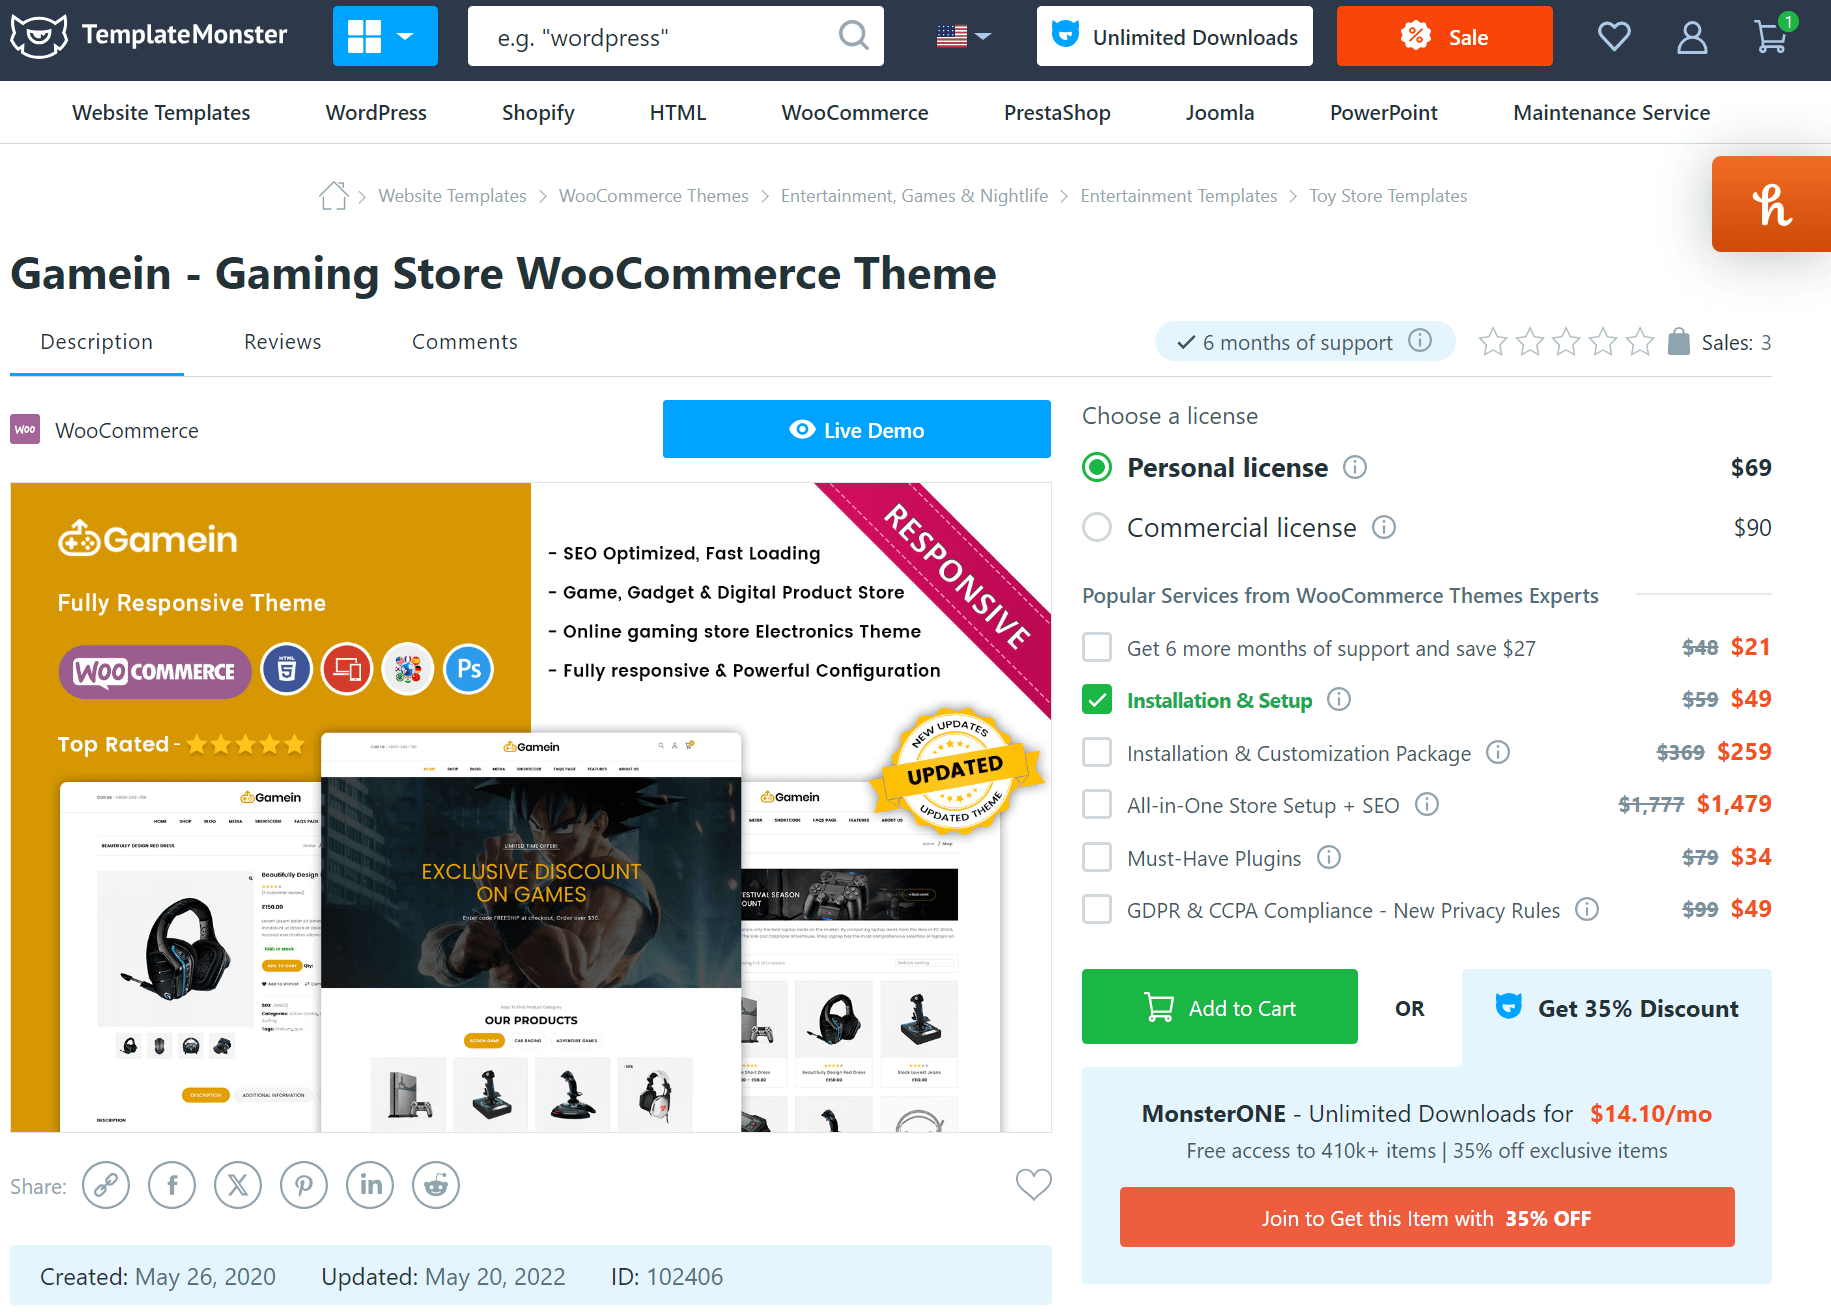Click Installation & Setup info icon

tap(1338, 699)
